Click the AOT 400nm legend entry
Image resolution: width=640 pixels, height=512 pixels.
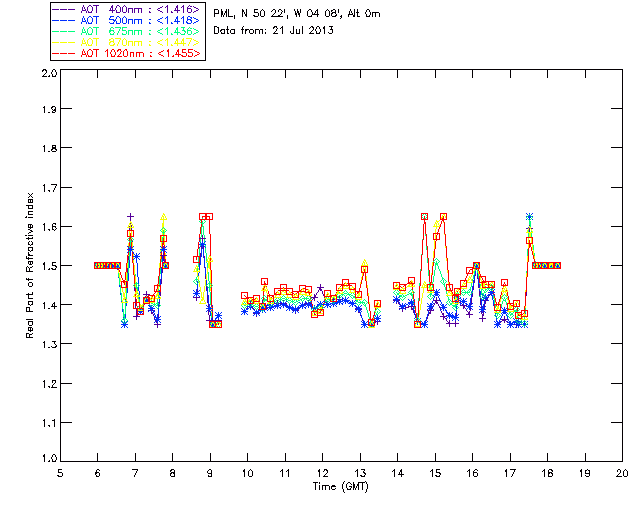pos(127,9)
